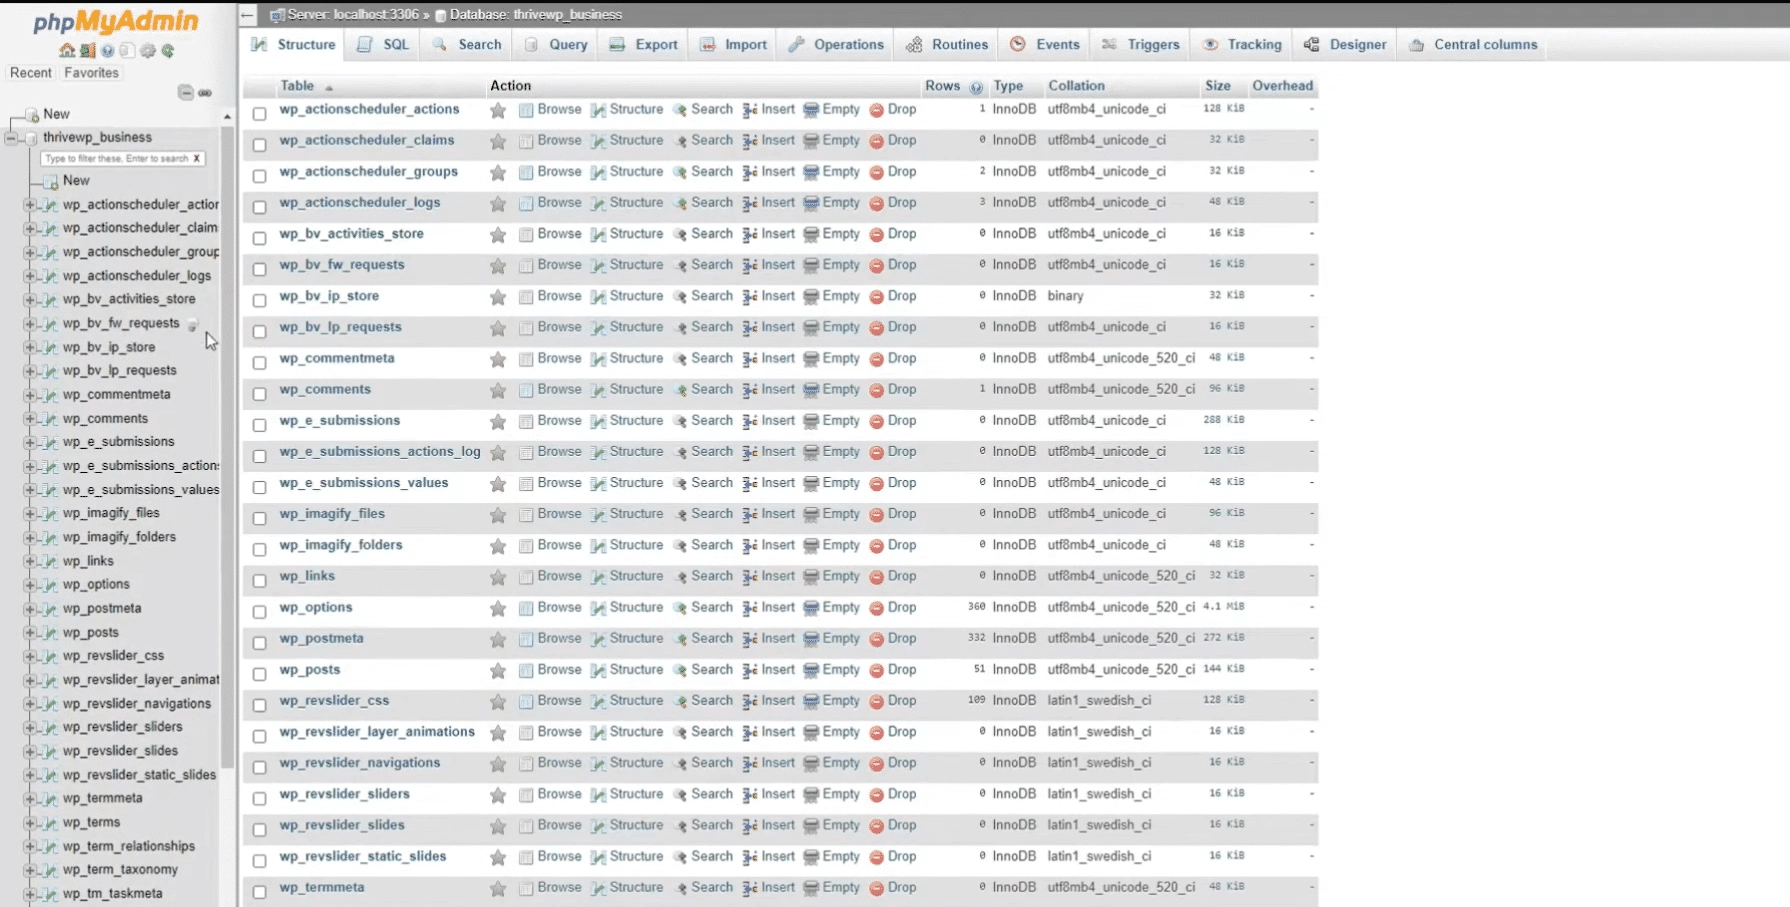Click the table filter search box
The width and height of the screenshot is (1790, 907).
pyautogui.click(x=120, y=158)
